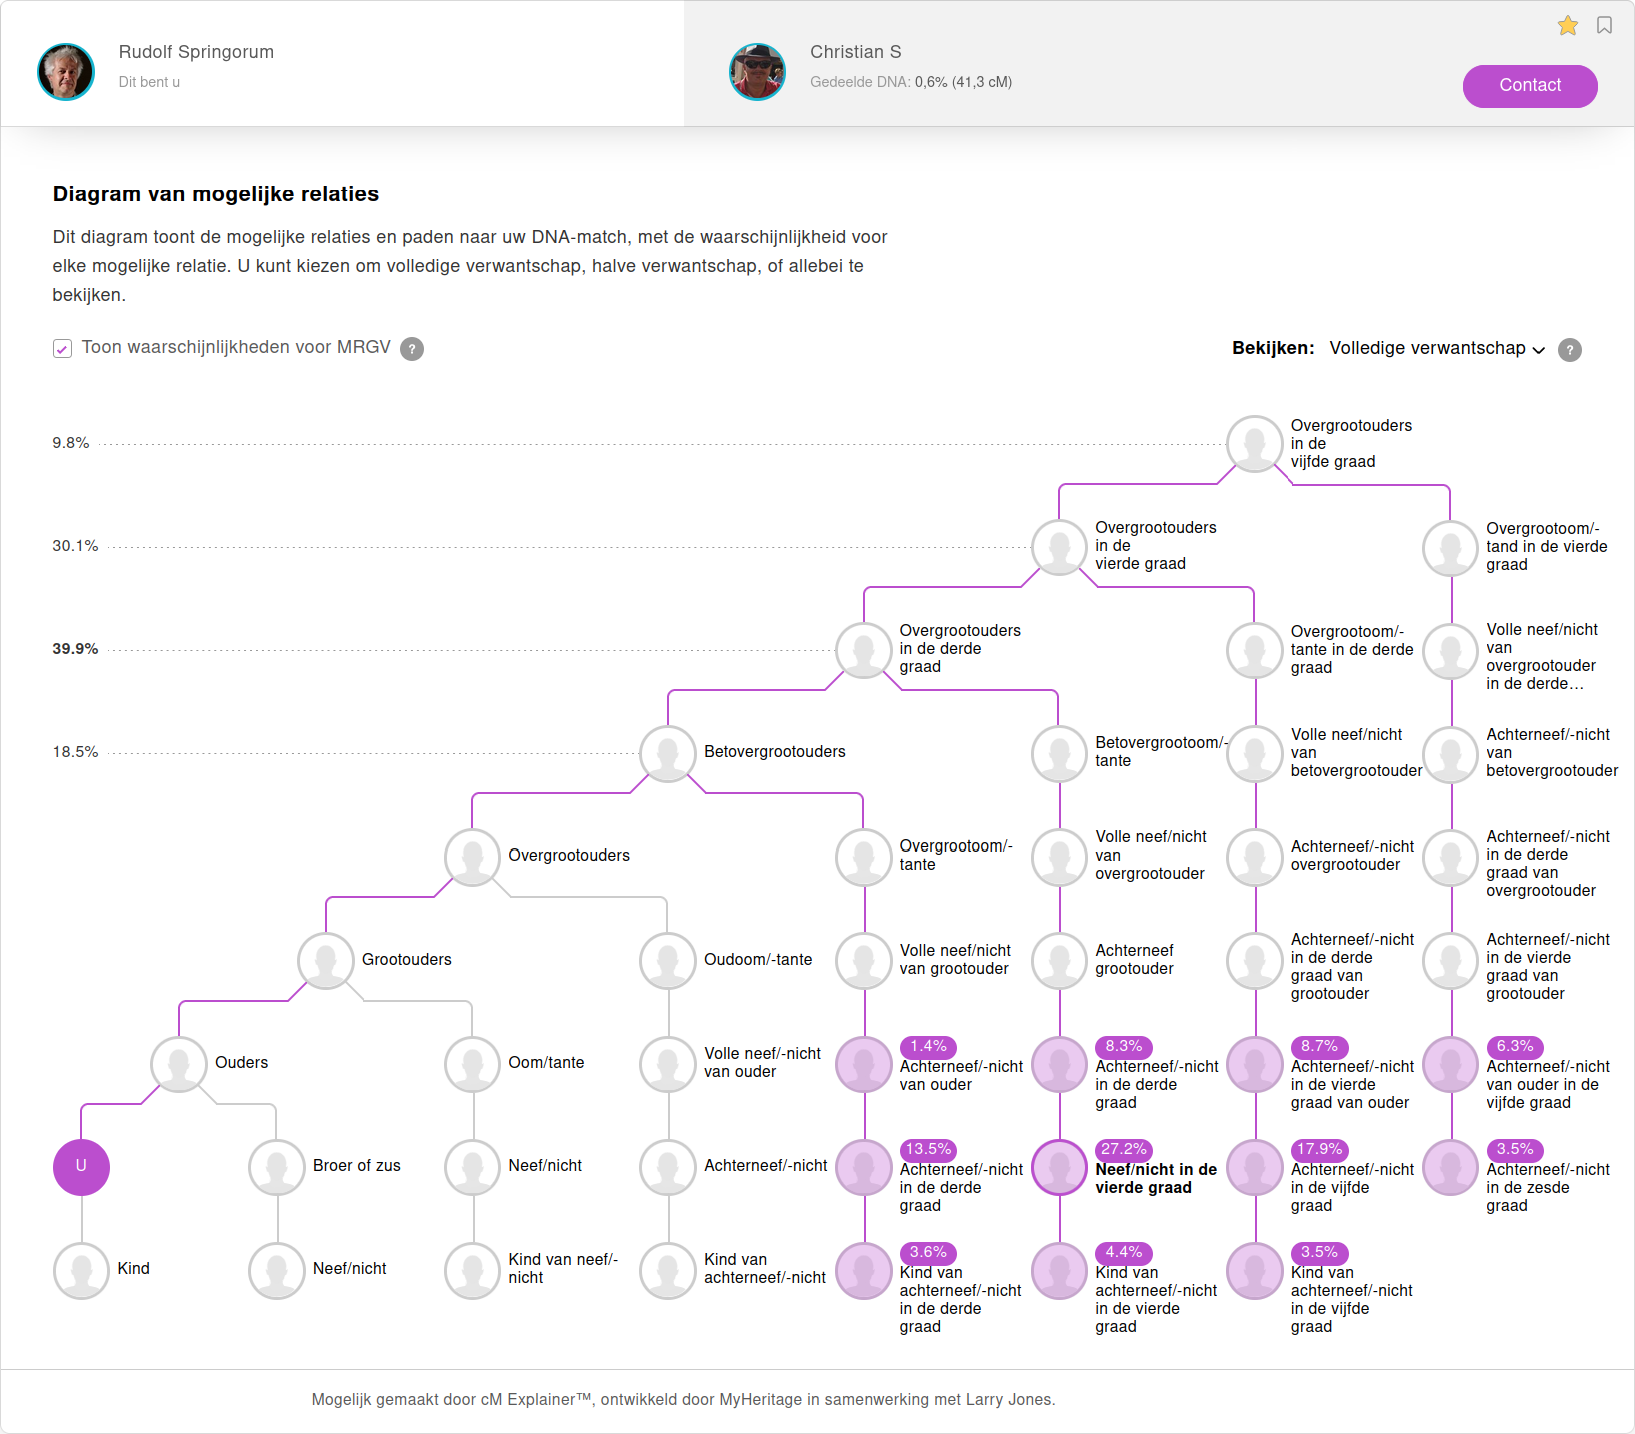Click Christian S's profile photo
This screenshot has width=1635, height=1434.
(x=758, y=72)
